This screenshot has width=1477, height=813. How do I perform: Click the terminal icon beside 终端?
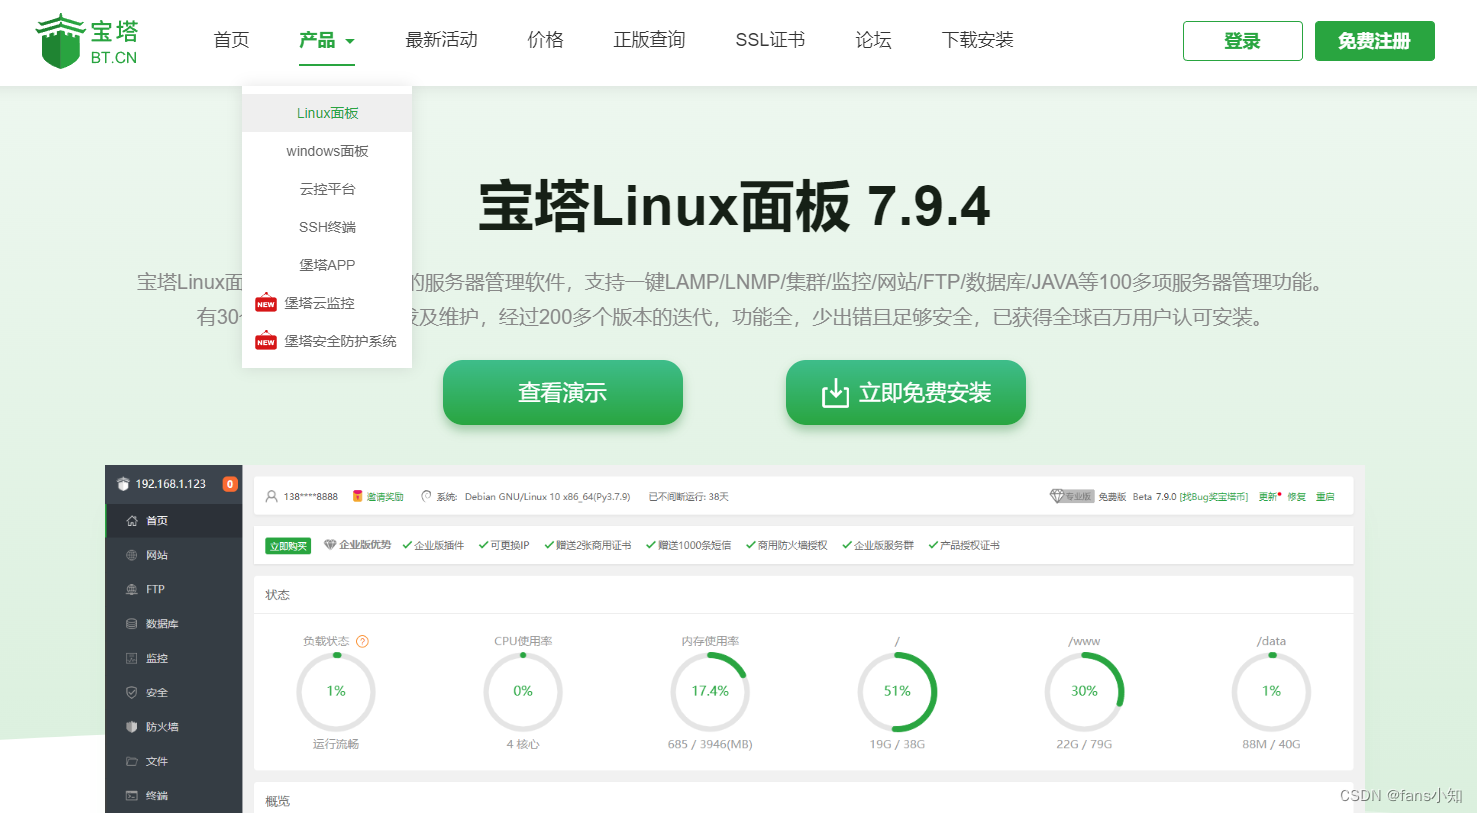(132, 796)
